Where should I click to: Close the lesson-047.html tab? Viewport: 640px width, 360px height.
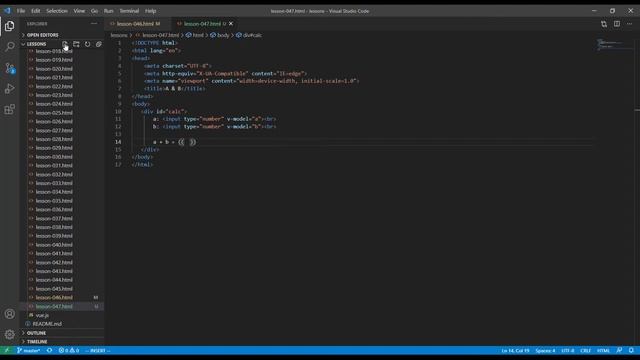point(231,24)
